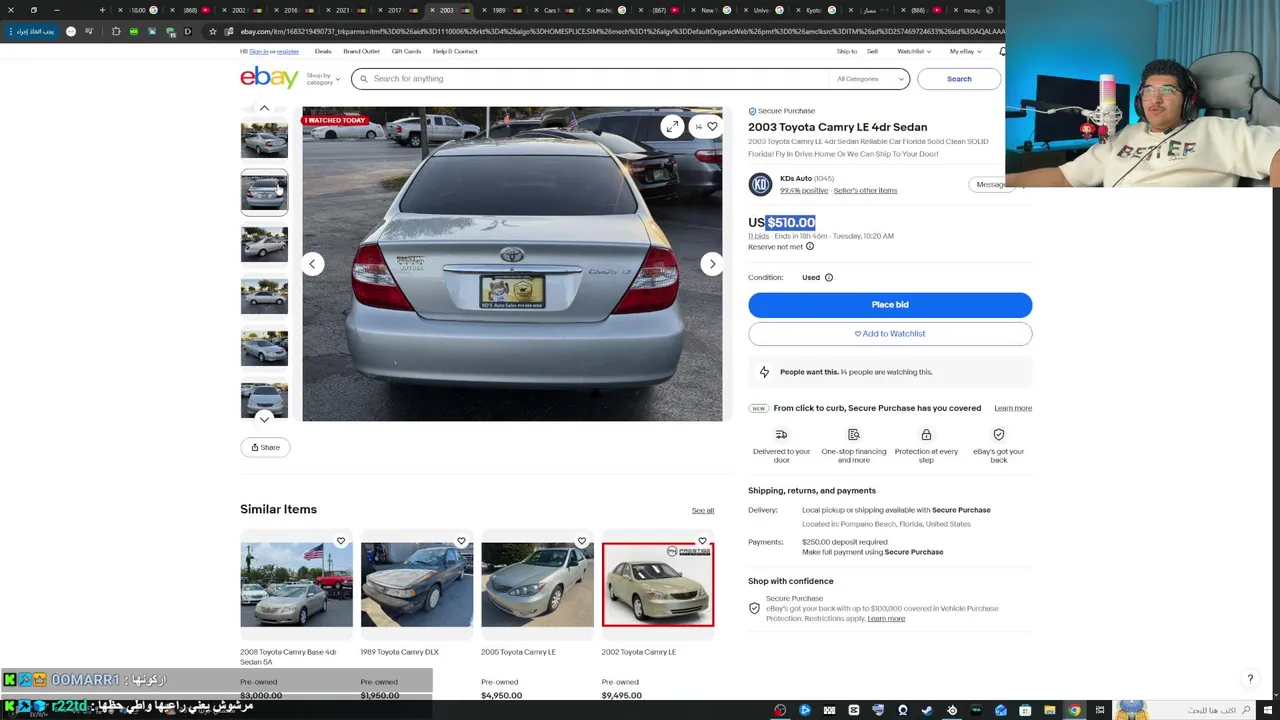Open info icon beside Used condition
This screenshot has height=720, width=1280.
pos(829,277)
